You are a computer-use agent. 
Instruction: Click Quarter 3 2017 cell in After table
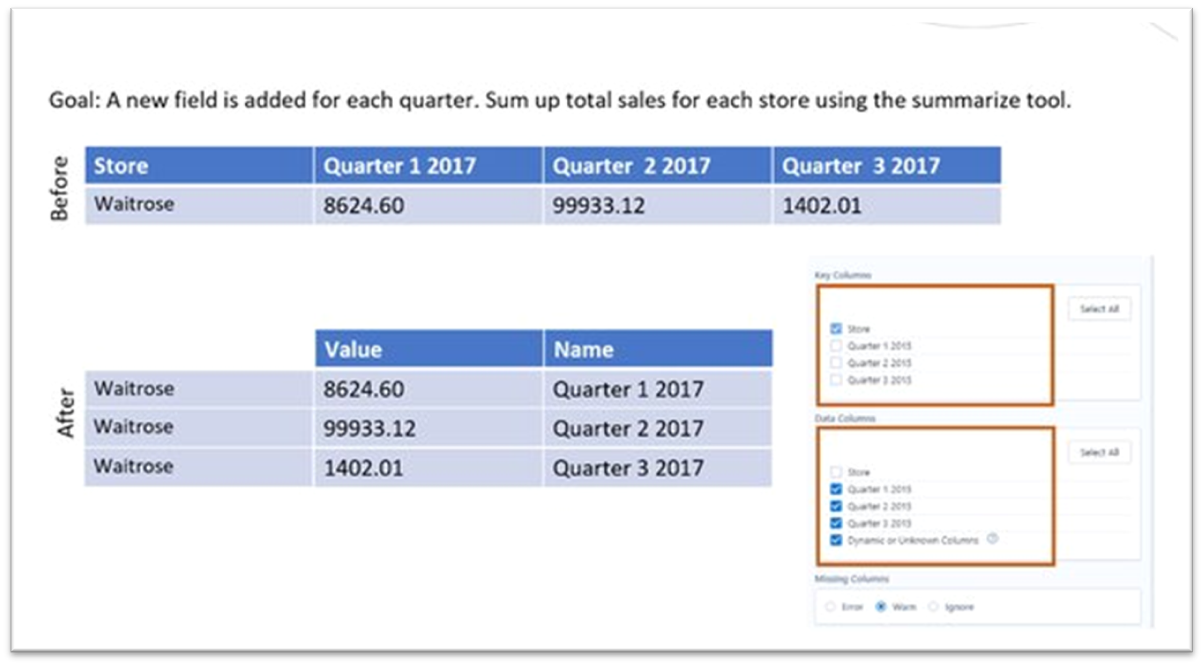tap(657, 467)
